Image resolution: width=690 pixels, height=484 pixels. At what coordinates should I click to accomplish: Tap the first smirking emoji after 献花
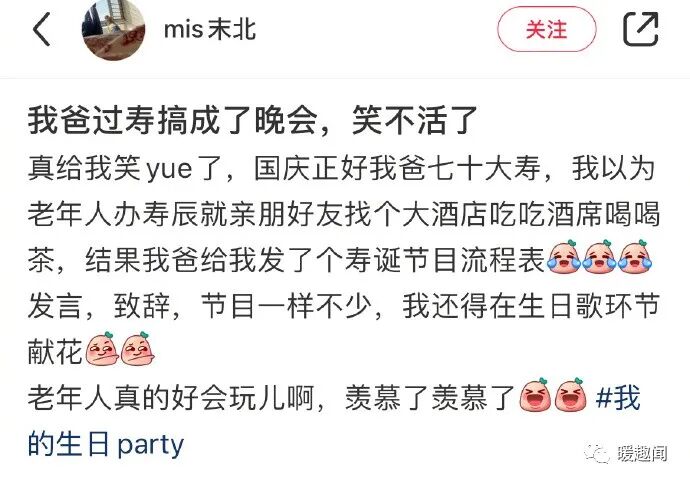pyautogui.click(x=102, y=349)
